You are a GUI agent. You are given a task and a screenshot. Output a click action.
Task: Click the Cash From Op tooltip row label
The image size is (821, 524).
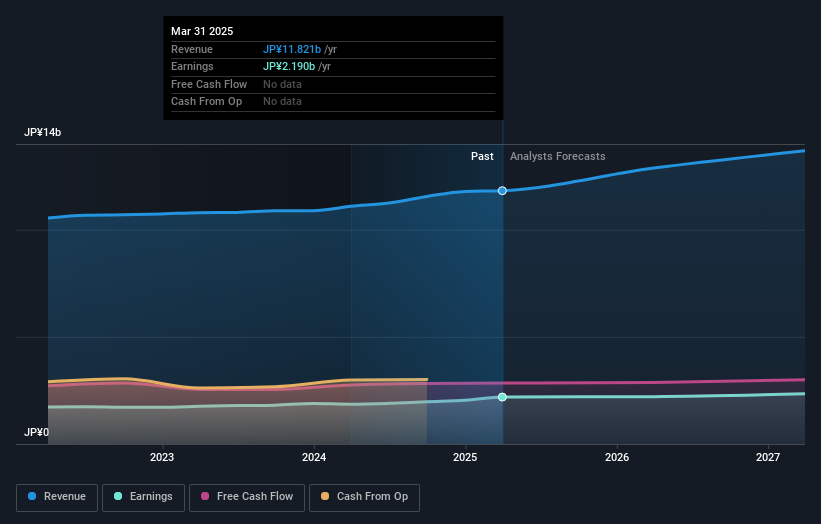click(206, 102)
